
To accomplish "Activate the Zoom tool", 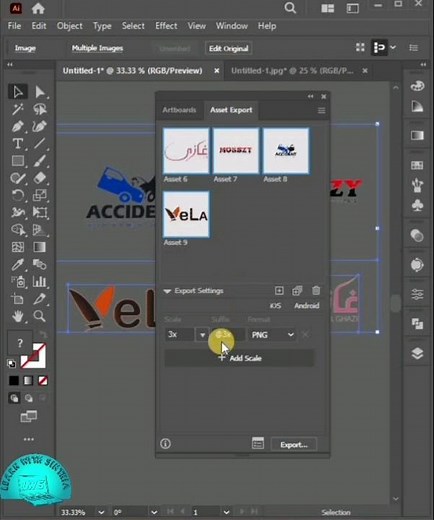I will coord(40,316).
